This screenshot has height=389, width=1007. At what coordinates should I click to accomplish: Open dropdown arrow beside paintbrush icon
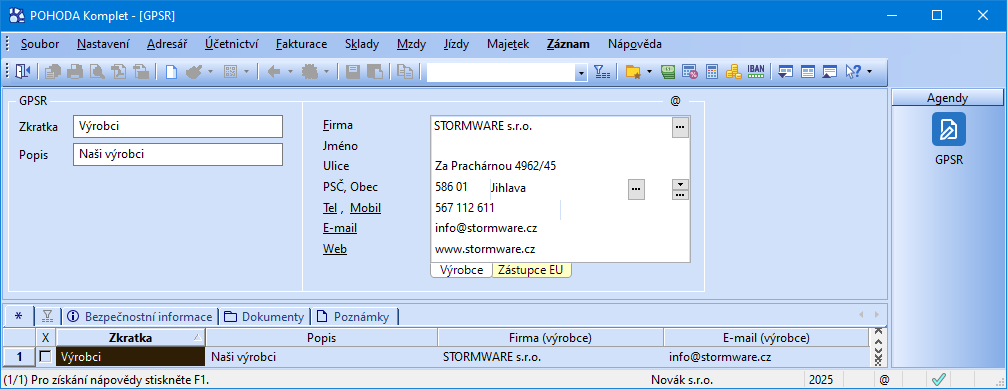click(x=210, y=72)
